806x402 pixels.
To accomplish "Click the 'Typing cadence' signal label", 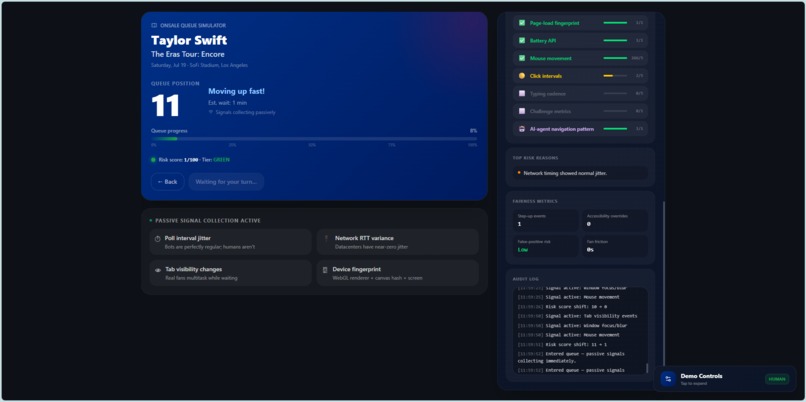I will point(548,94).
